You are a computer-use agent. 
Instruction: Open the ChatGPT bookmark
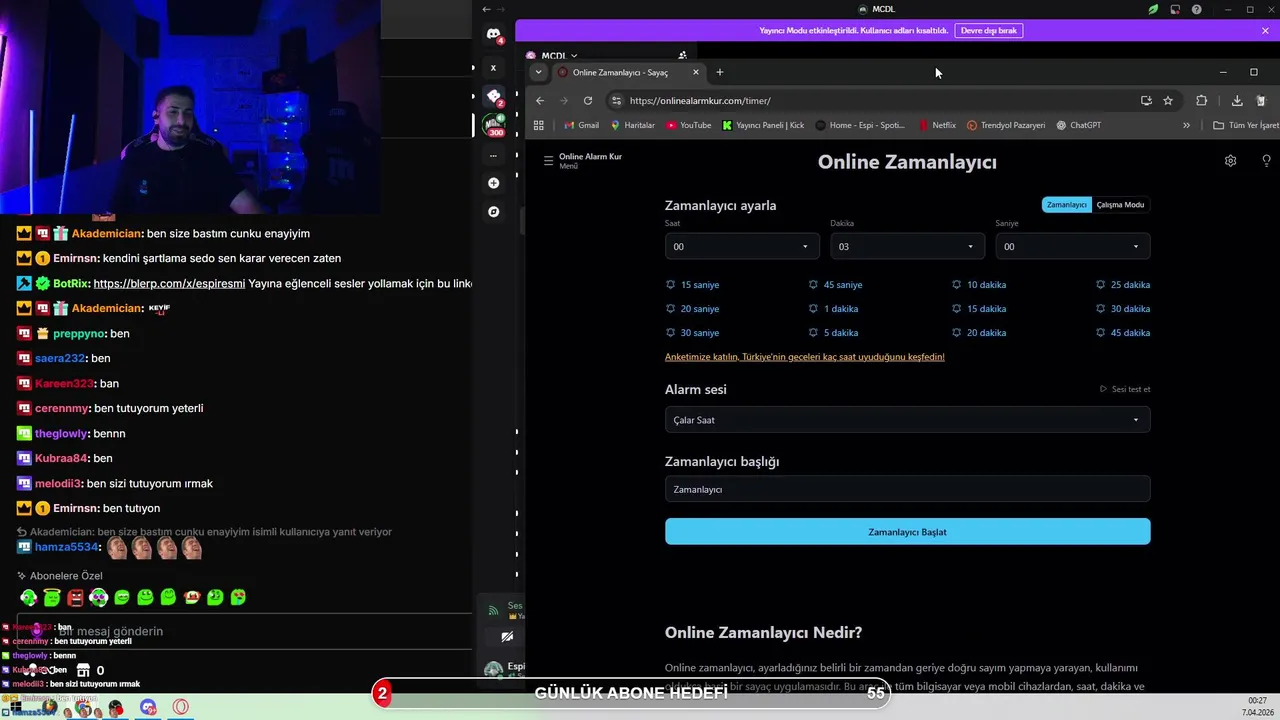pyautogui.click(x=1079, y=125)
